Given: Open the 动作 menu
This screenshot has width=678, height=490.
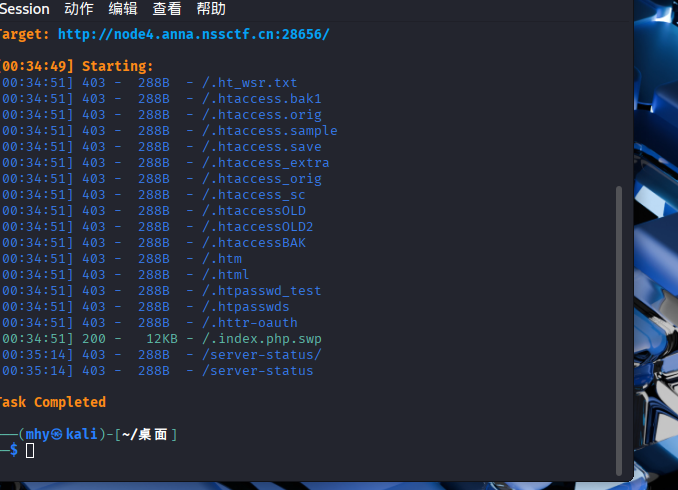Looking at the screenshot, I should tap(79, 9).
